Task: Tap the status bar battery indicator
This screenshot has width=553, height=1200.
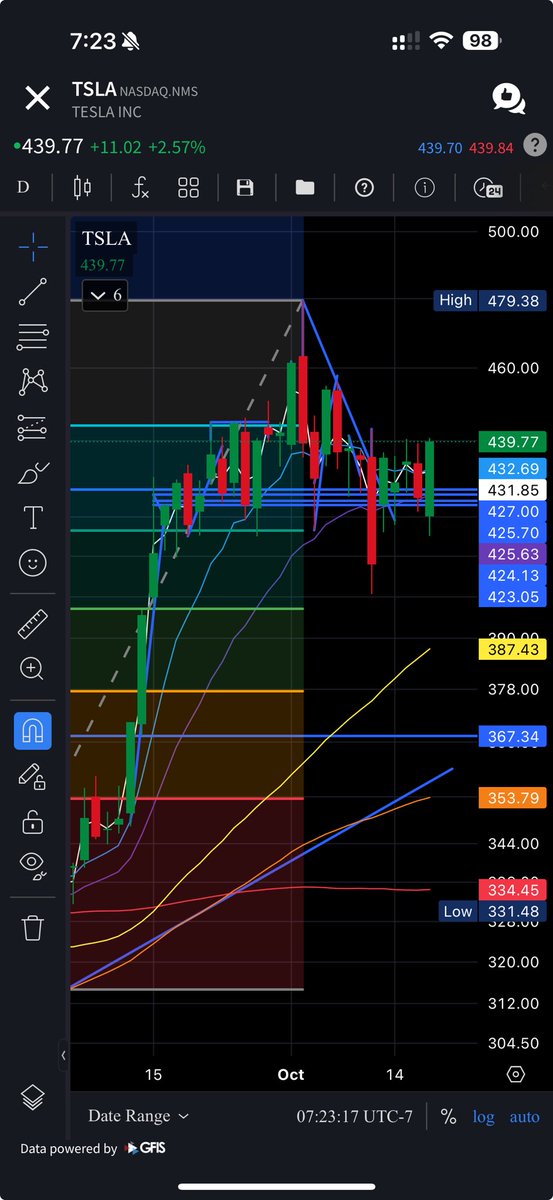Action: [483, 41]
